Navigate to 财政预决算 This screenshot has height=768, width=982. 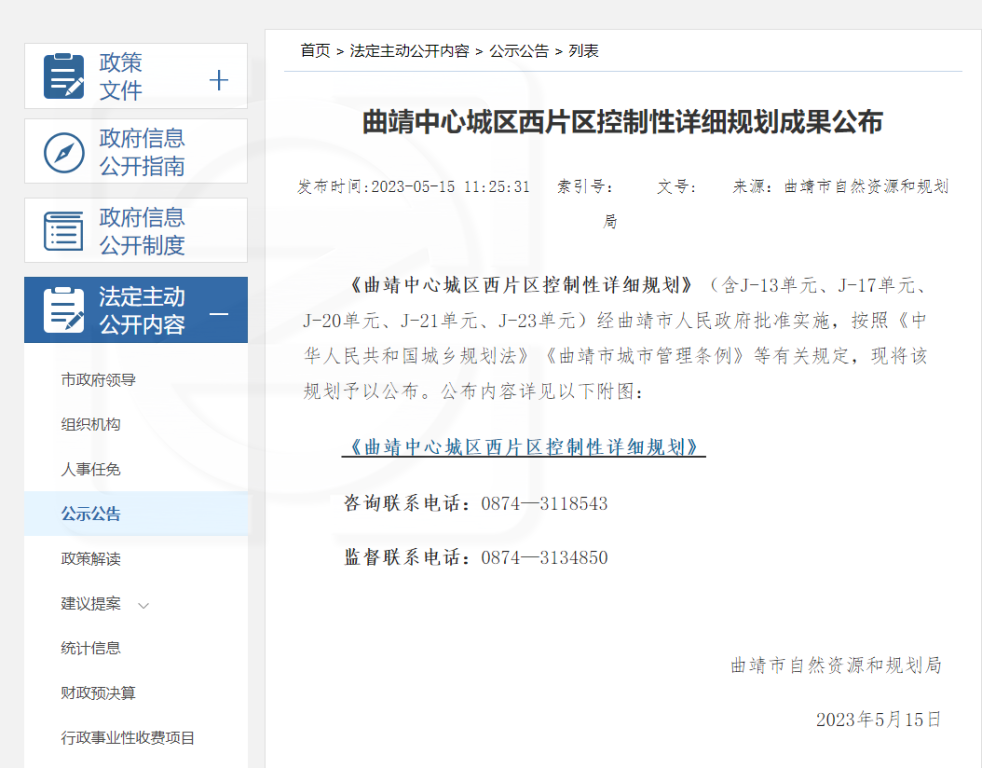tap(98, 693)
